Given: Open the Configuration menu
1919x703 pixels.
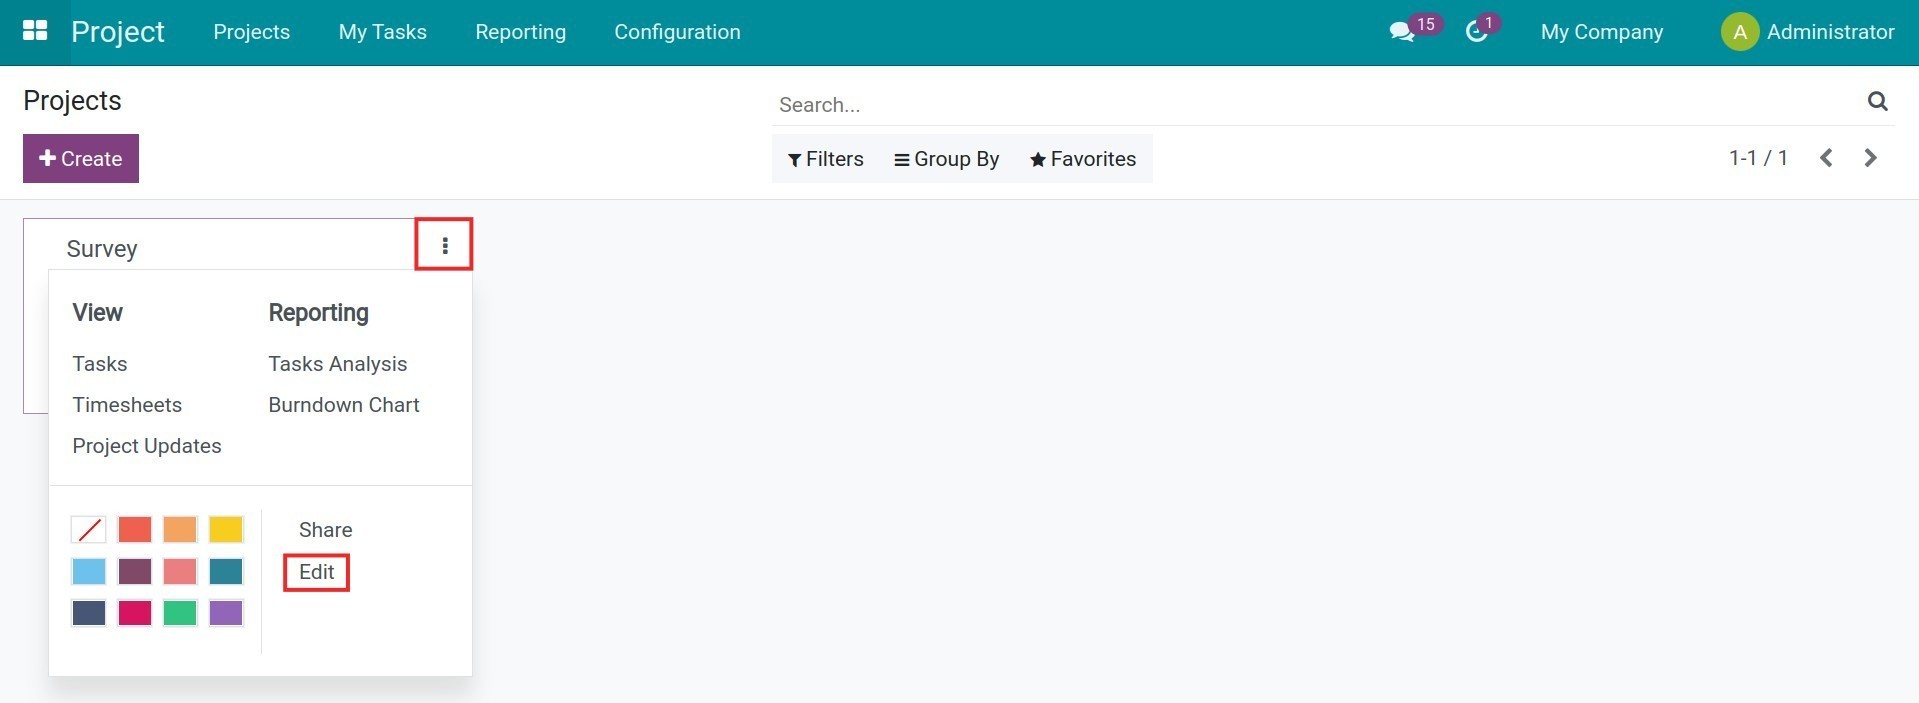Looking at the screenshot, I should (677, 32).
